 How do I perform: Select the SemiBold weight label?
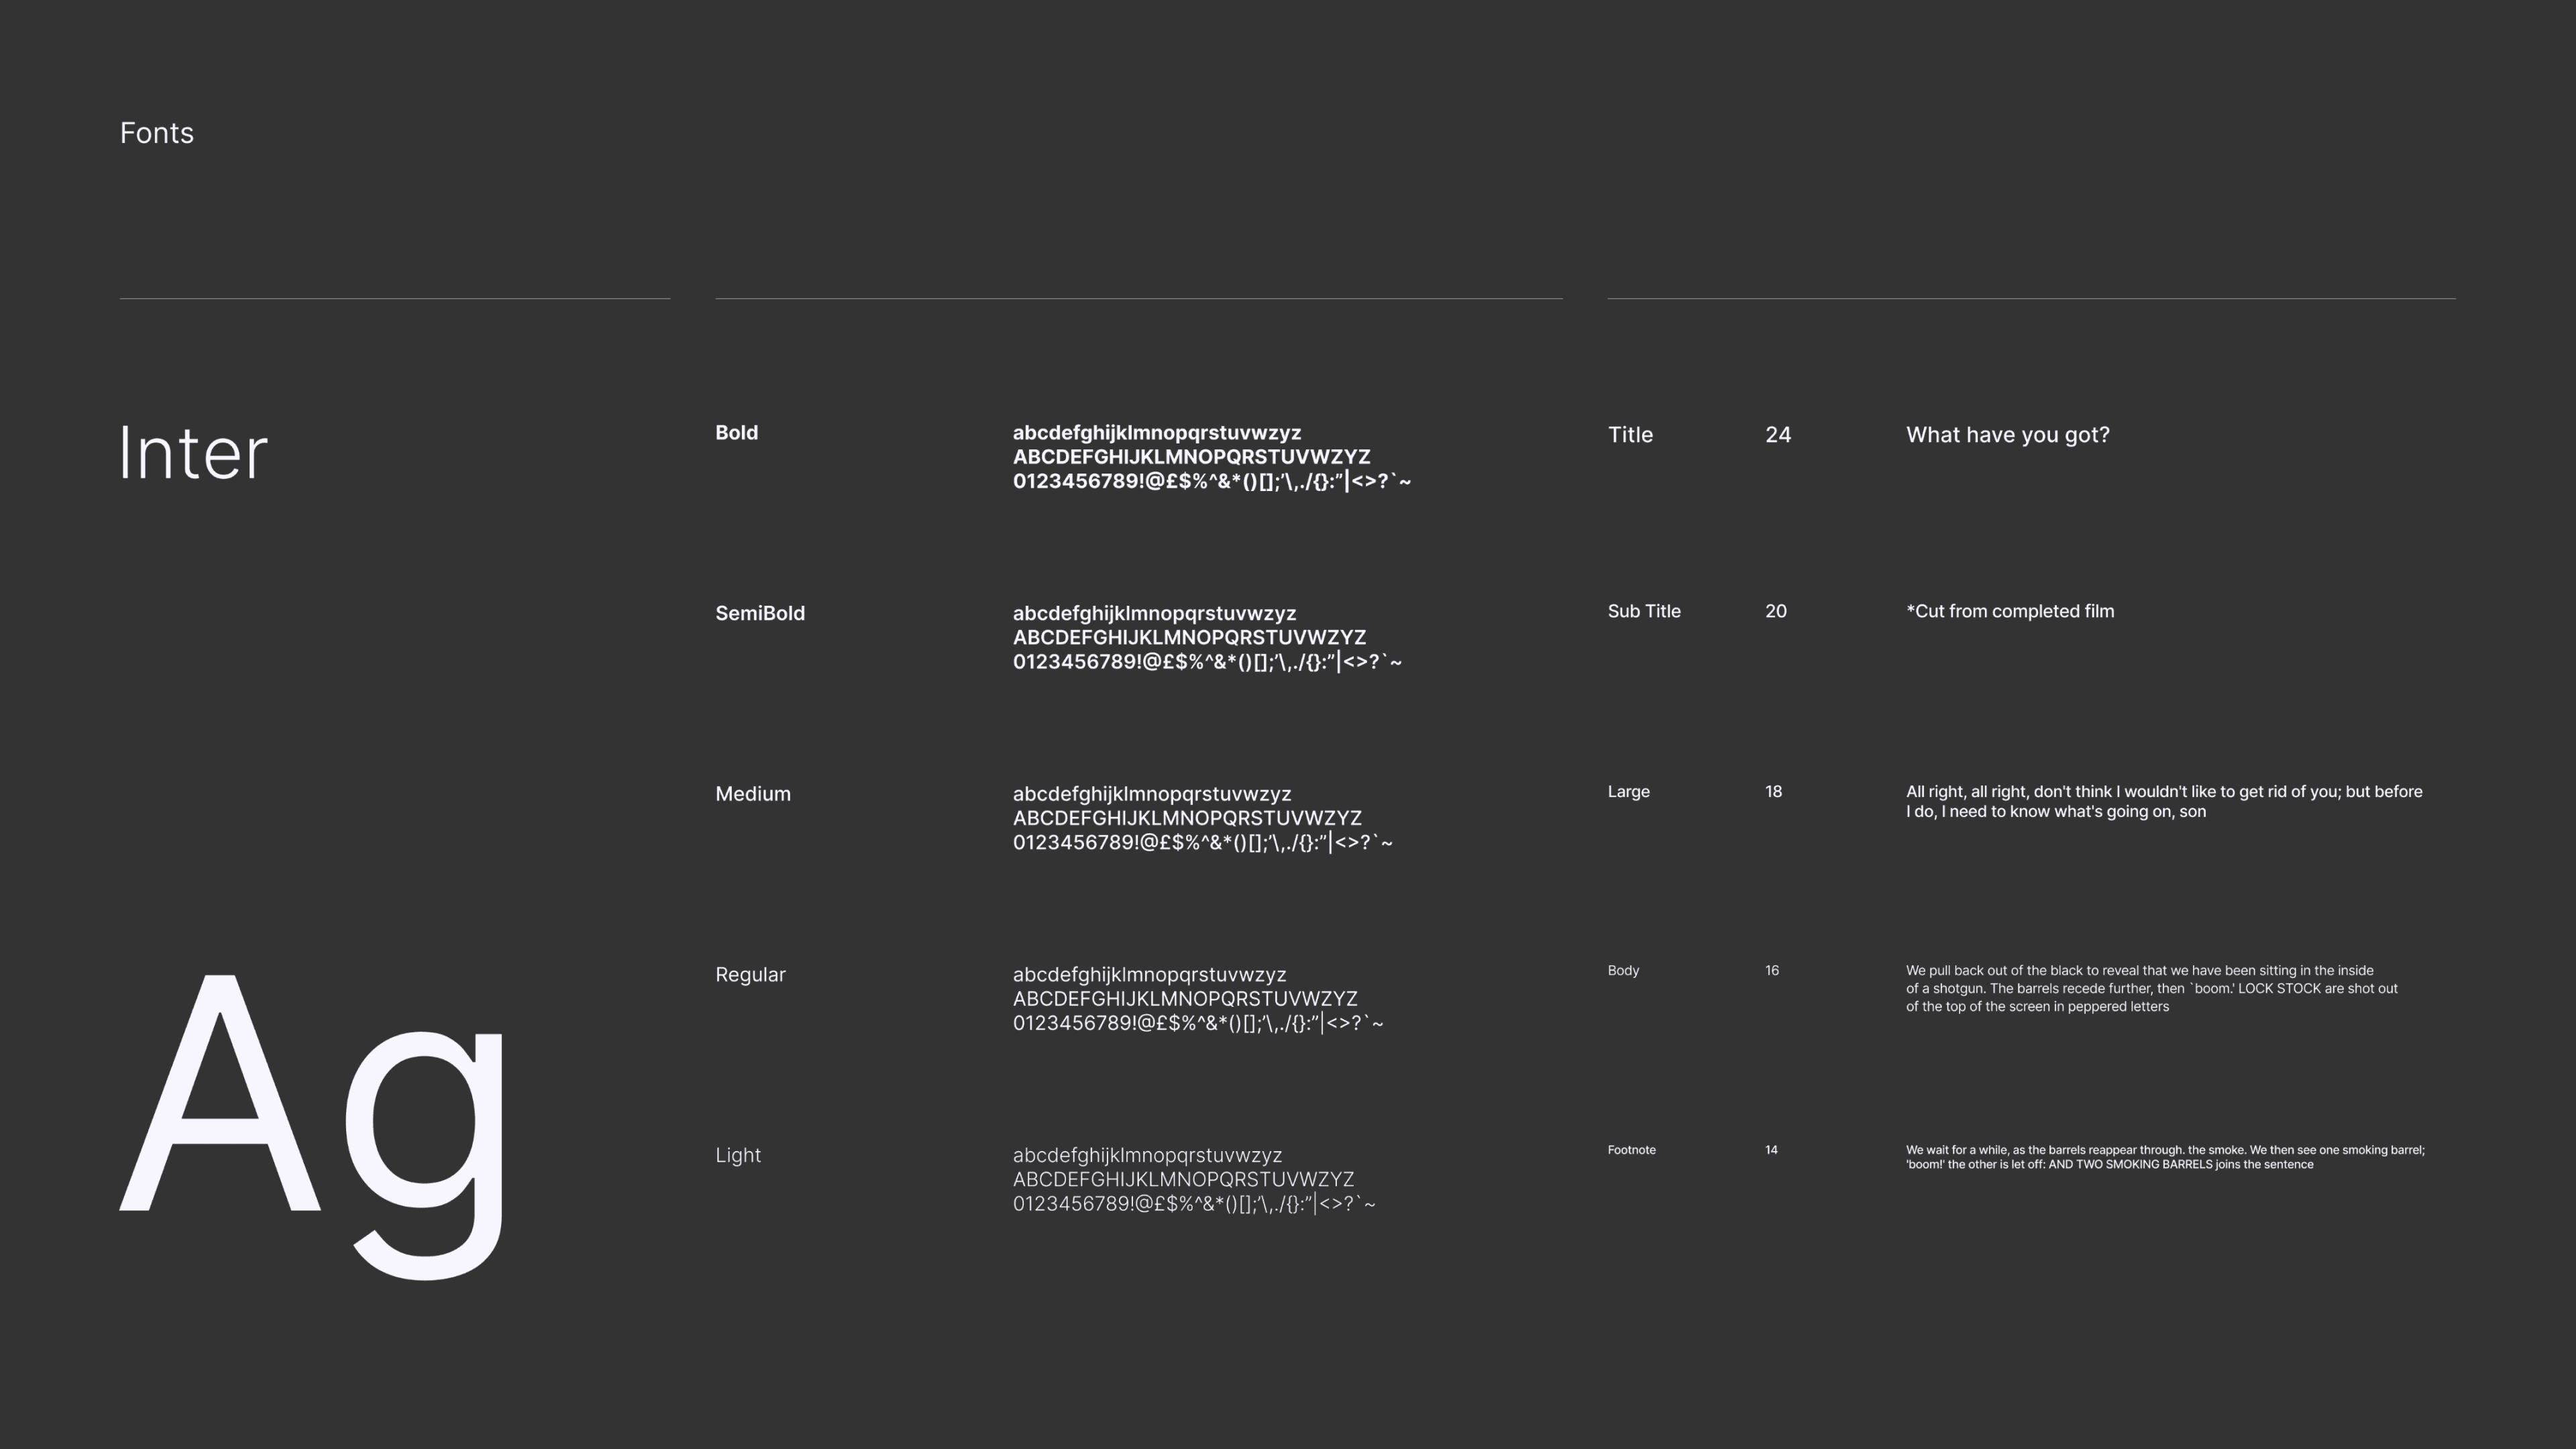759,613
